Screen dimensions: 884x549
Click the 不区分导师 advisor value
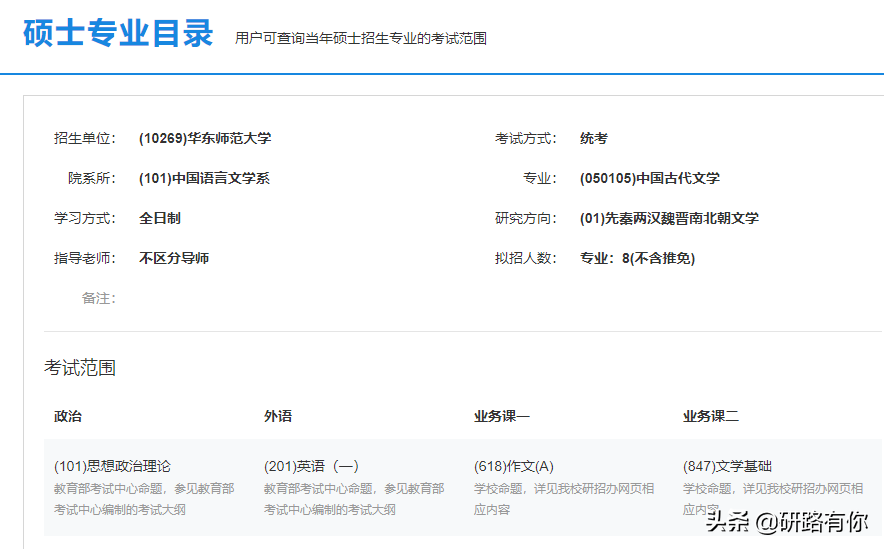[x=174, y=258]
